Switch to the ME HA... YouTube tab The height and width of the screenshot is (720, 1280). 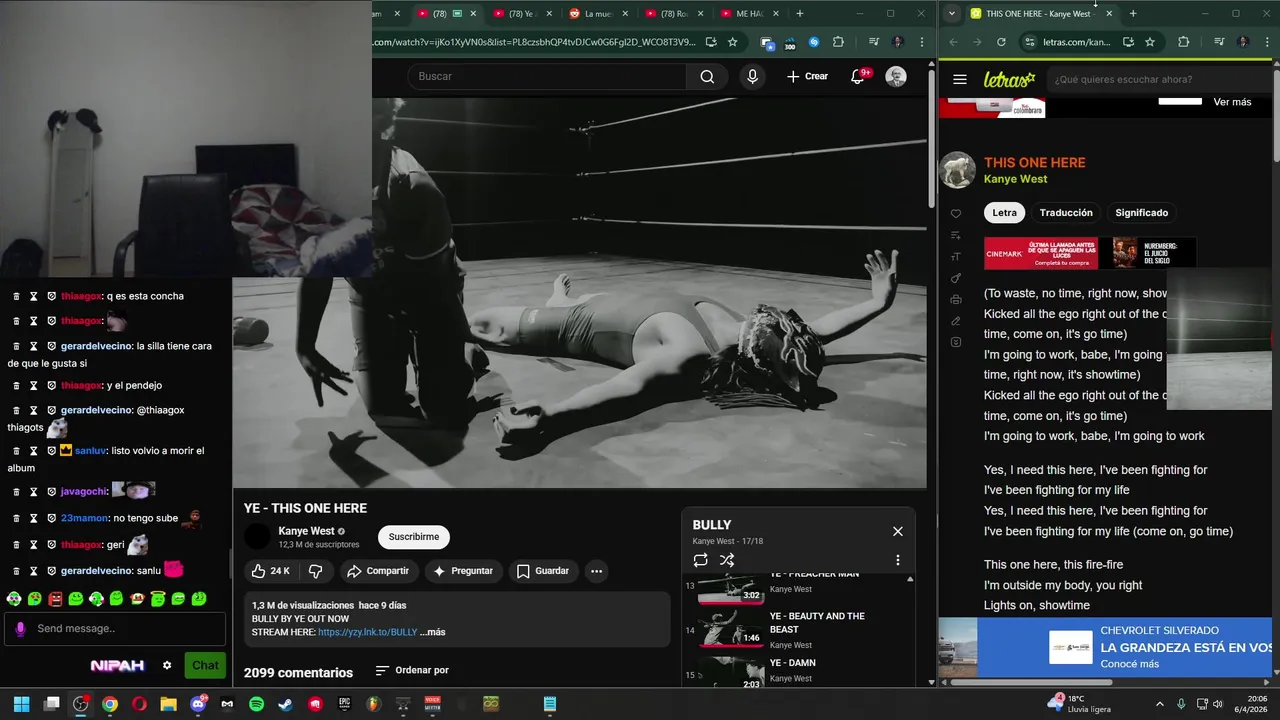(x=749, y=14)
